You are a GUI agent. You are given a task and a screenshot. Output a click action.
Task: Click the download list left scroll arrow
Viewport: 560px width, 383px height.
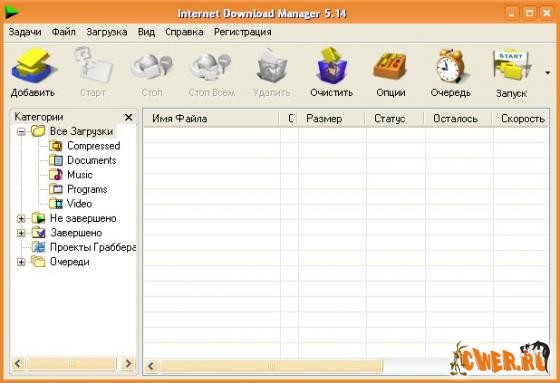(x=151, y=366)
